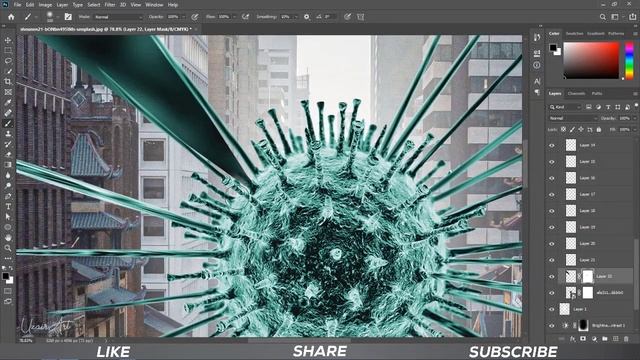Select the Gradient tool
Screen dimensions: 640x360
tap(8, 164)
